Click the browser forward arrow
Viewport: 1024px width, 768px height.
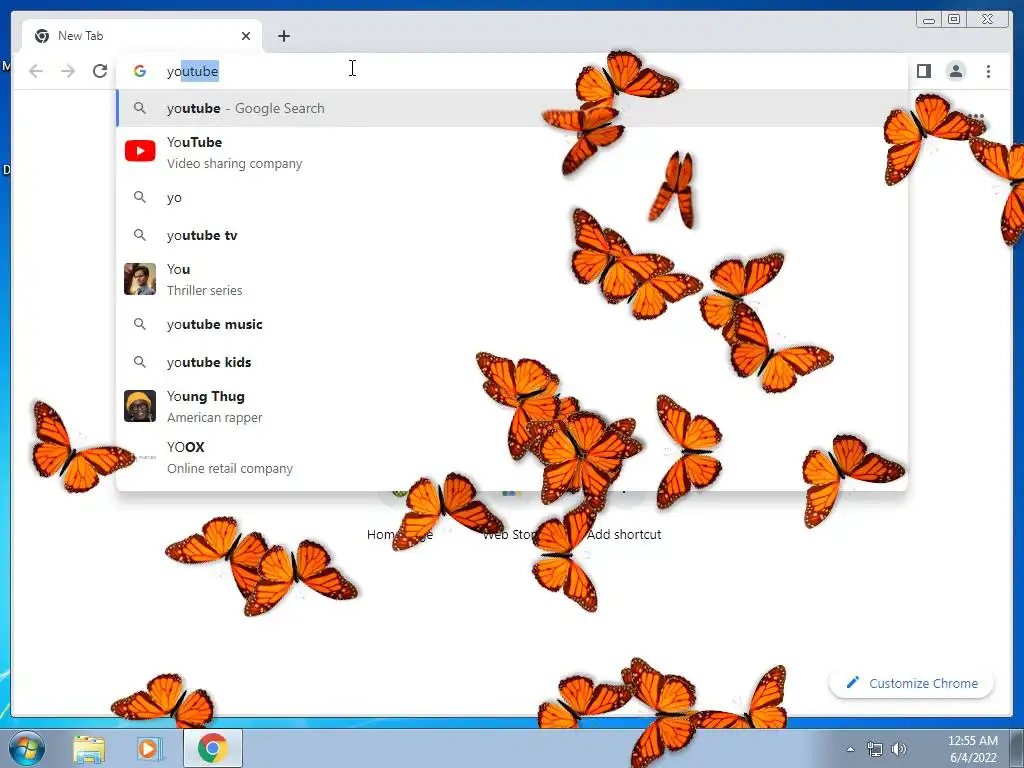tap(68, 71)
